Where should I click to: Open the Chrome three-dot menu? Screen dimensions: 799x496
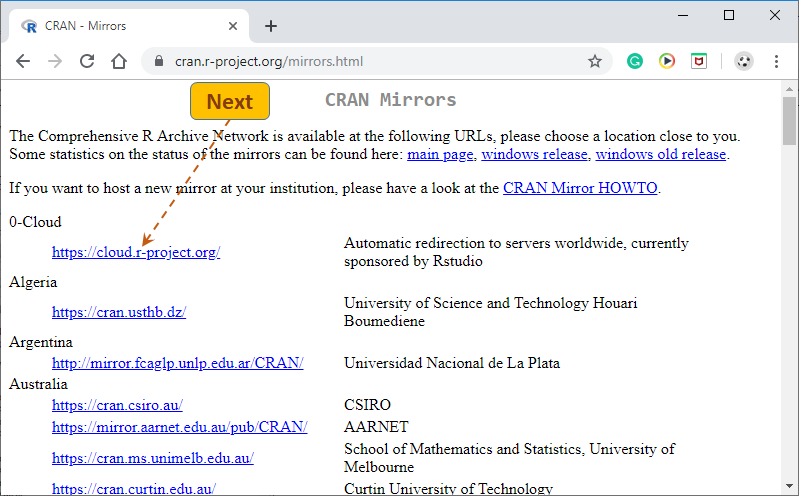click(776, 61)
